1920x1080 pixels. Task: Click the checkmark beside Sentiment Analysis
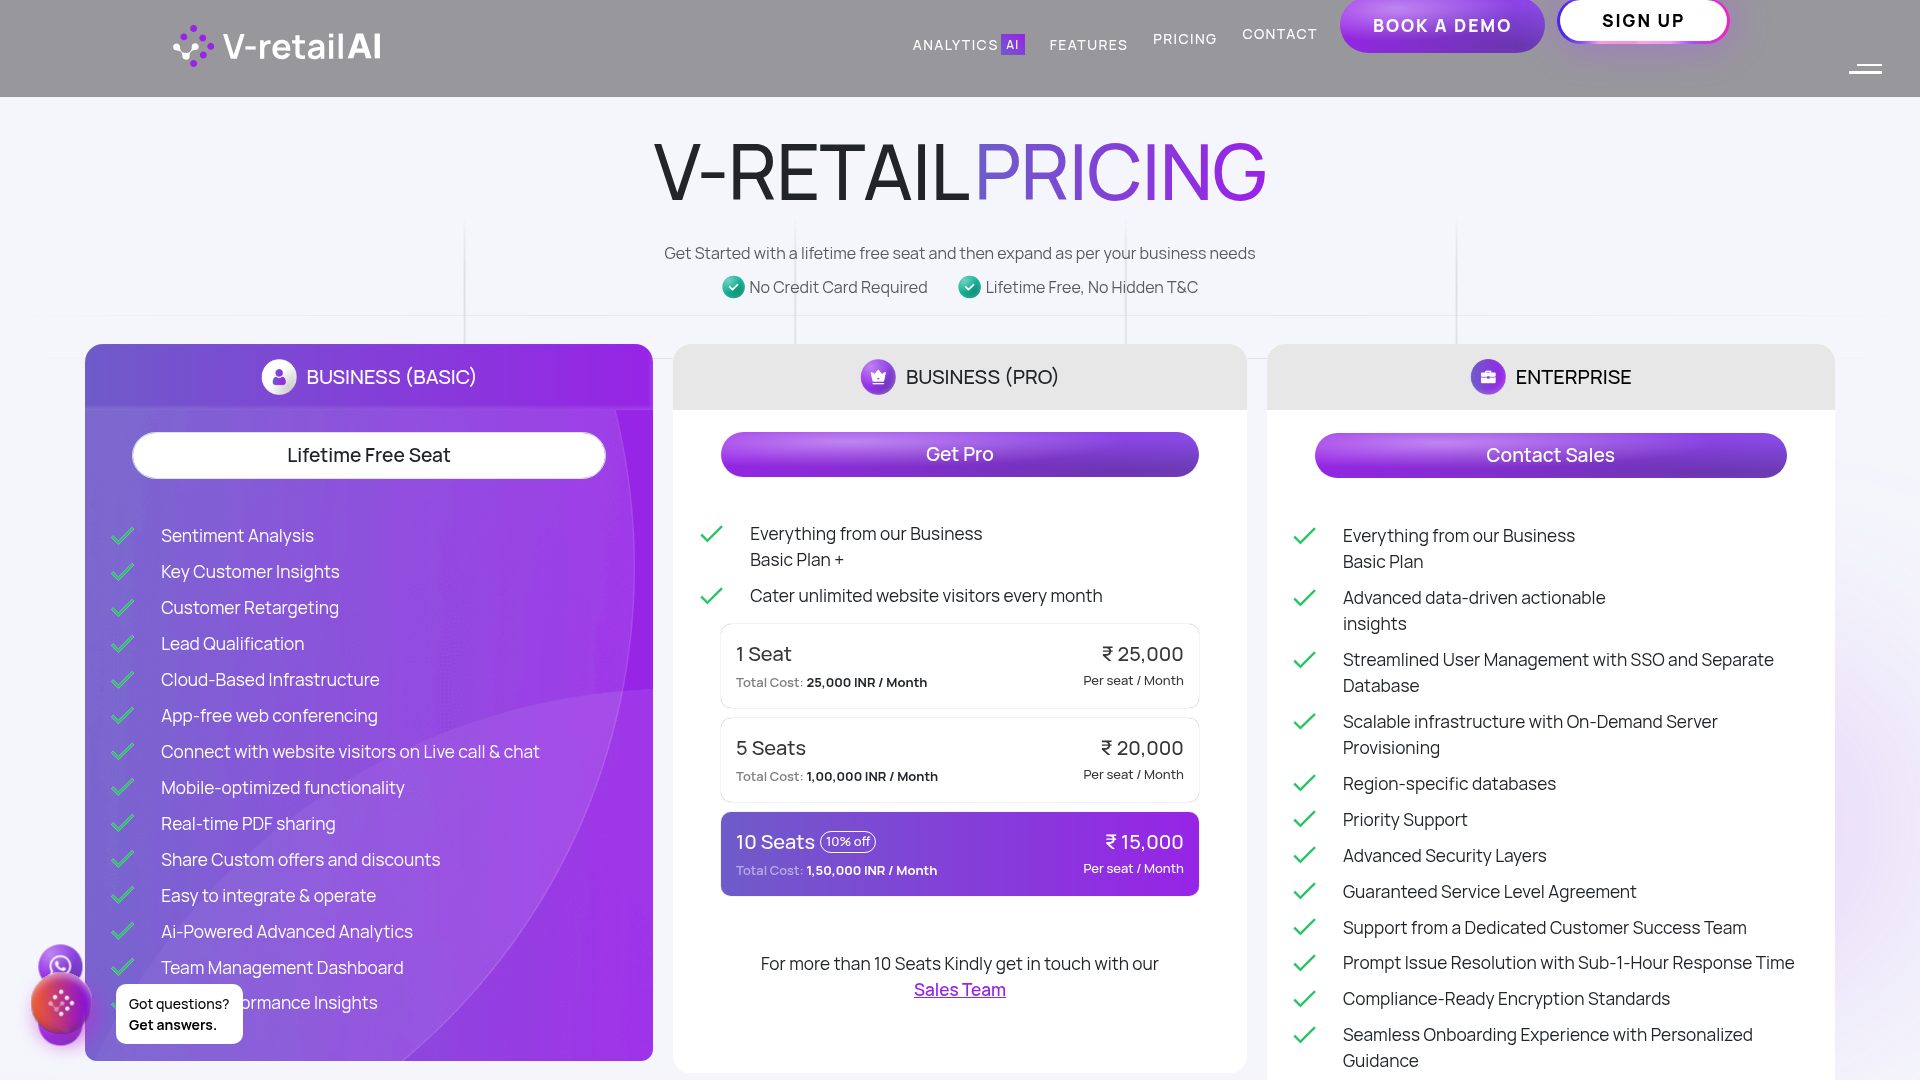122,536
